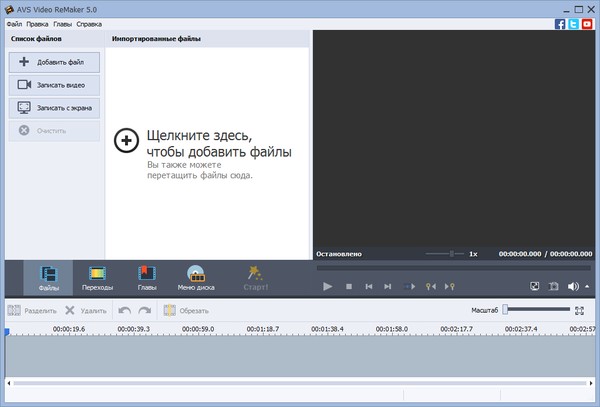The height and width of the screenshot is (407, 600).
Task: Open the Facebook page icon
Action: coord(560,23)
